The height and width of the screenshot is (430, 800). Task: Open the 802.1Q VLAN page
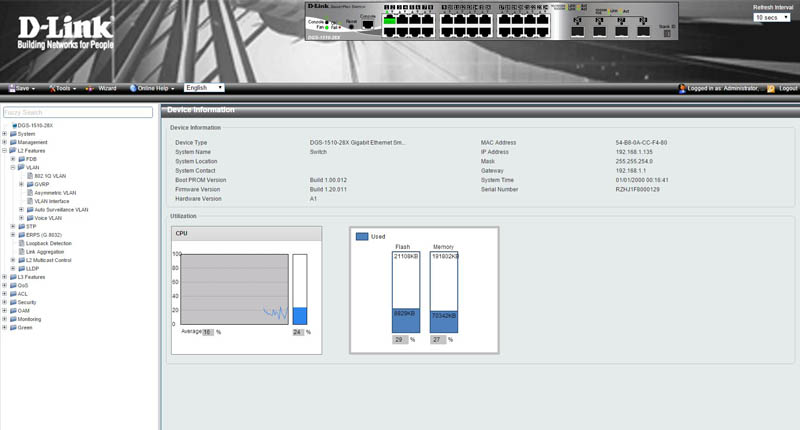click(49, 176)
